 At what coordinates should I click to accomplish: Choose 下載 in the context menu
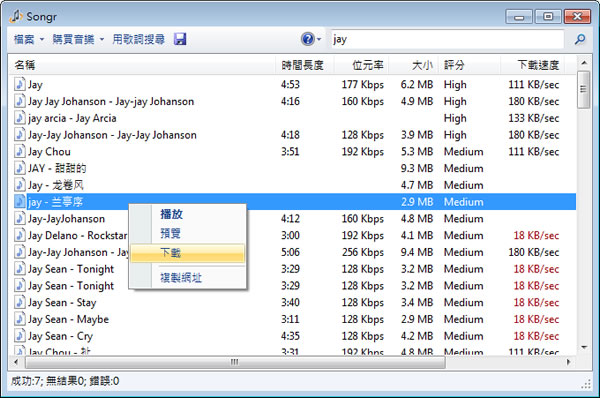[188, 253]
